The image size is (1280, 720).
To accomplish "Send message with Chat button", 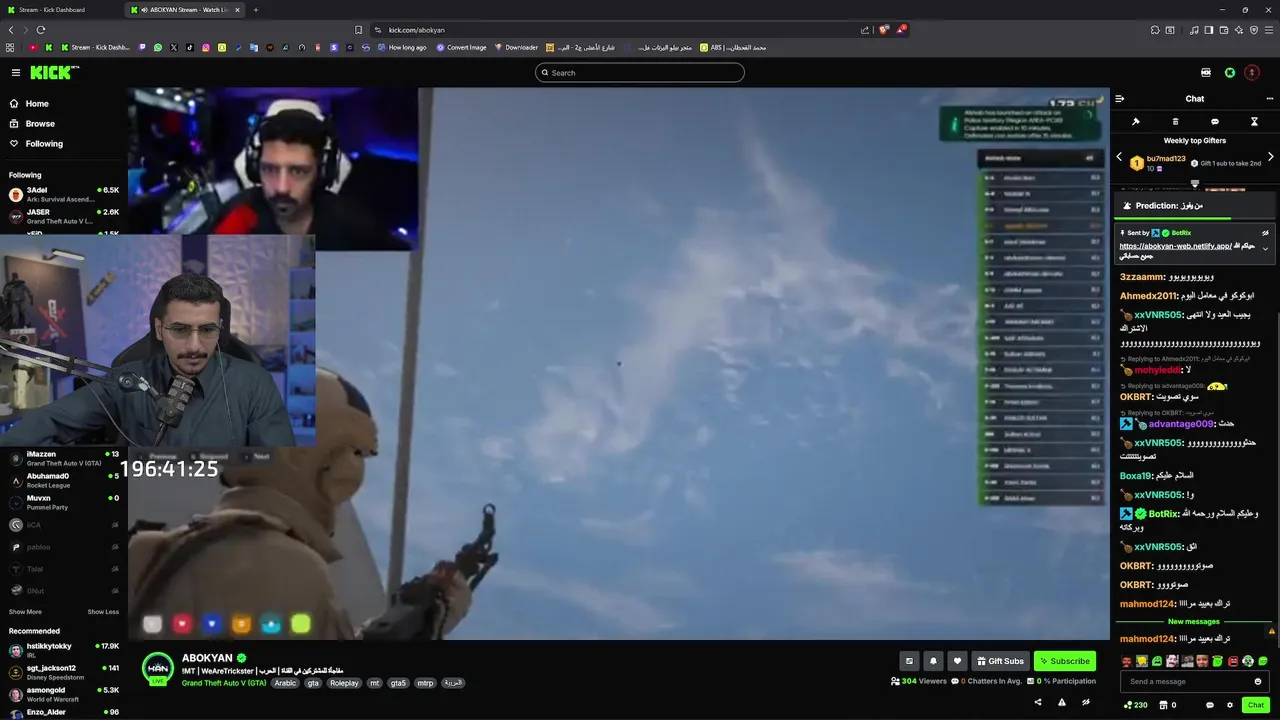I will click(x=1256, y=705).
